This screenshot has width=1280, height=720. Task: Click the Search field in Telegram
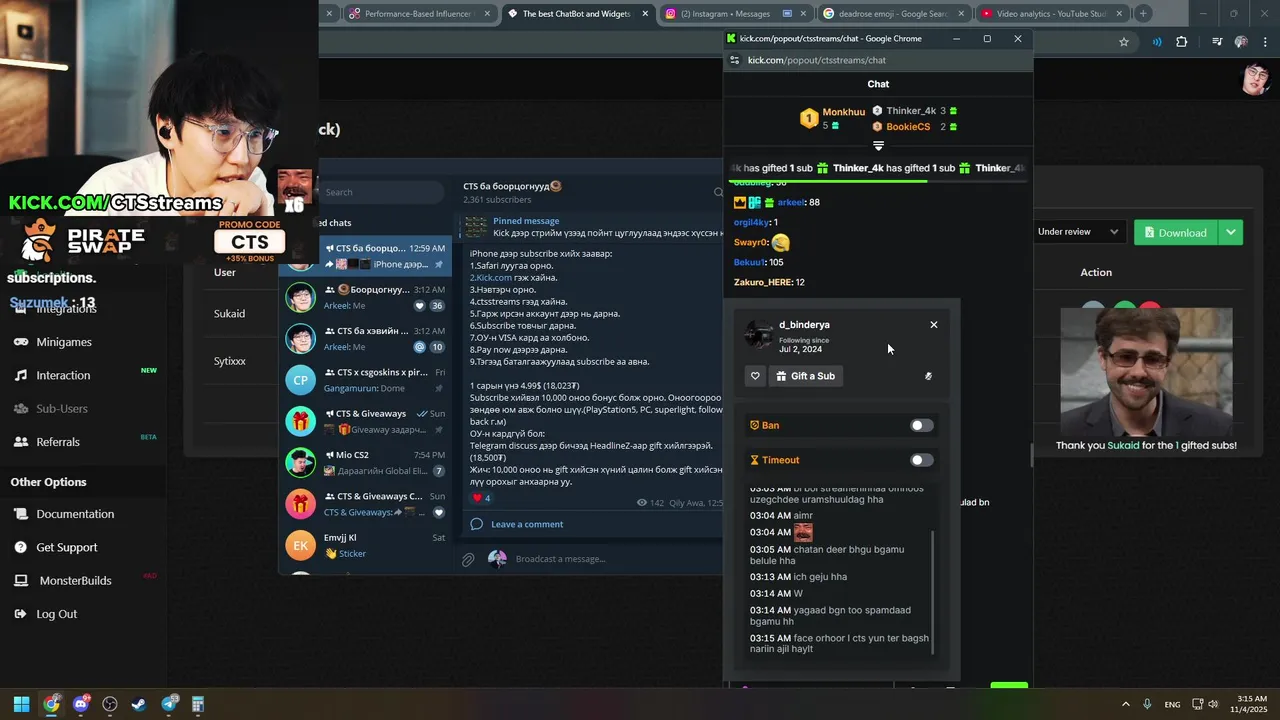380,192
